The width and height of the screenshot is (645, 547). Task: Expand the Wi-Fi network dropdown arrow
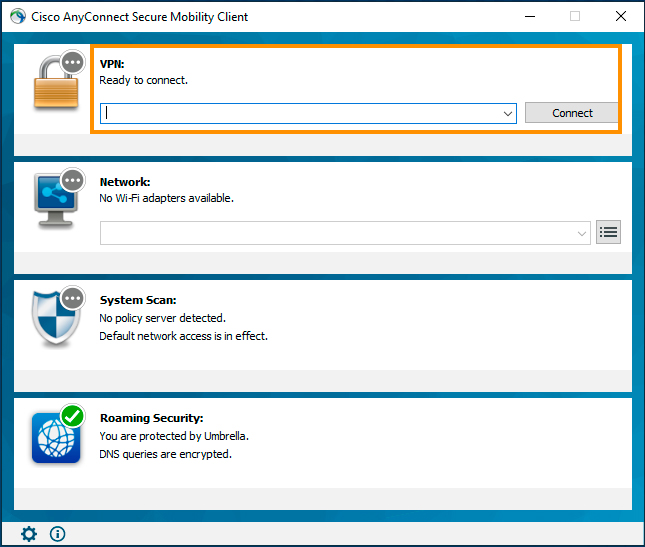(581, 233)
